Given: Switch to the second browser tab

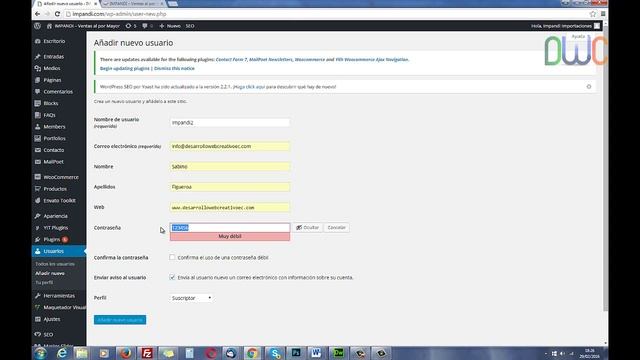Looking at the screenshot, I should tap(133, 4).
